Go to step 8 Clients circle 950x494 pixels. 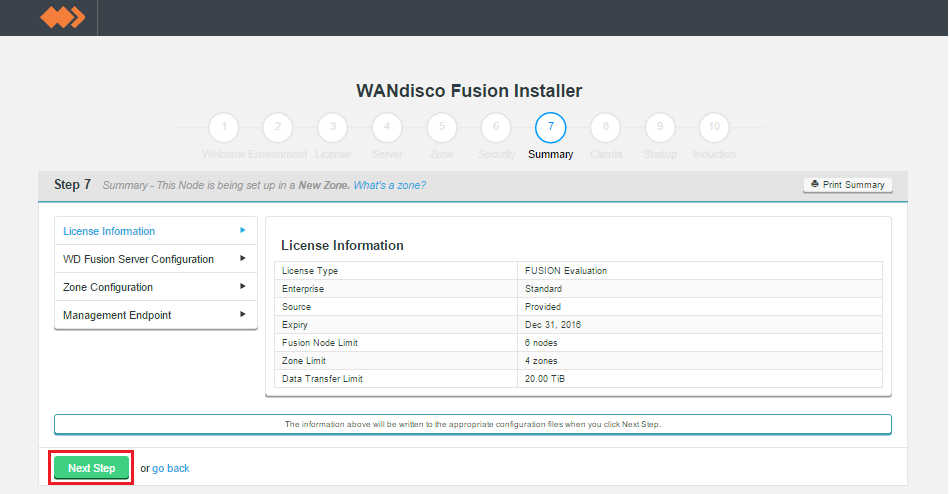(x=606, y=127)
